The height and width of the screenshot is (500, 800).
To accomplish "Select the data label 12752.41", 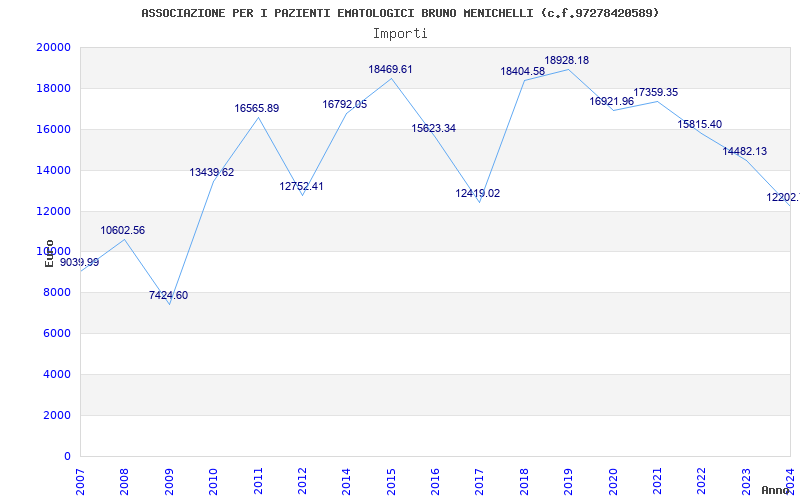I will click(302, 186).
